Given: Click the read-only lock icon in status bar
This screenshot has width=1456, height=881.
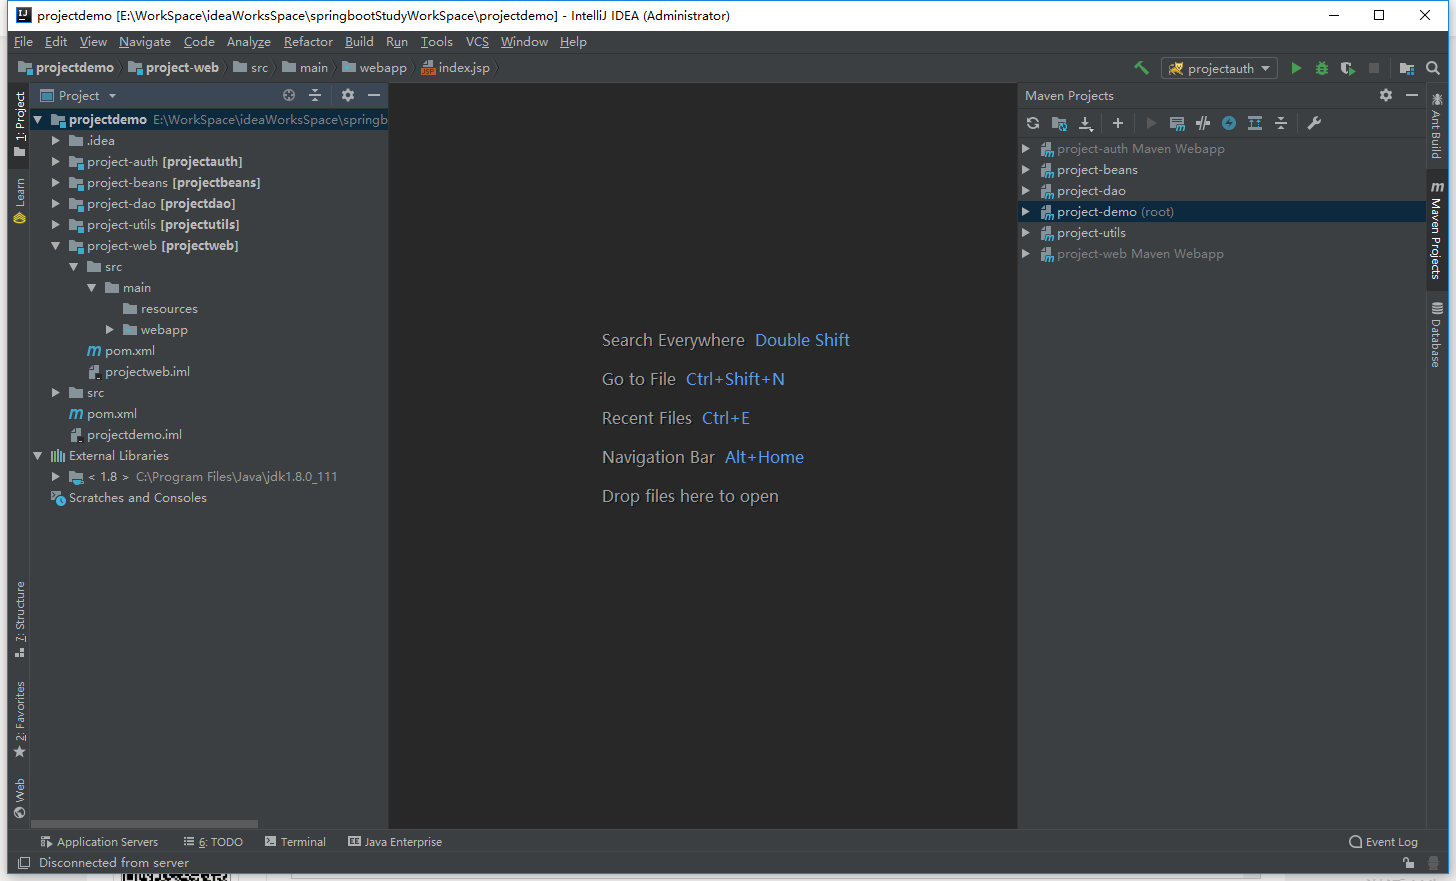Looking at the screenshot, I should click(x=1408, y=863).
